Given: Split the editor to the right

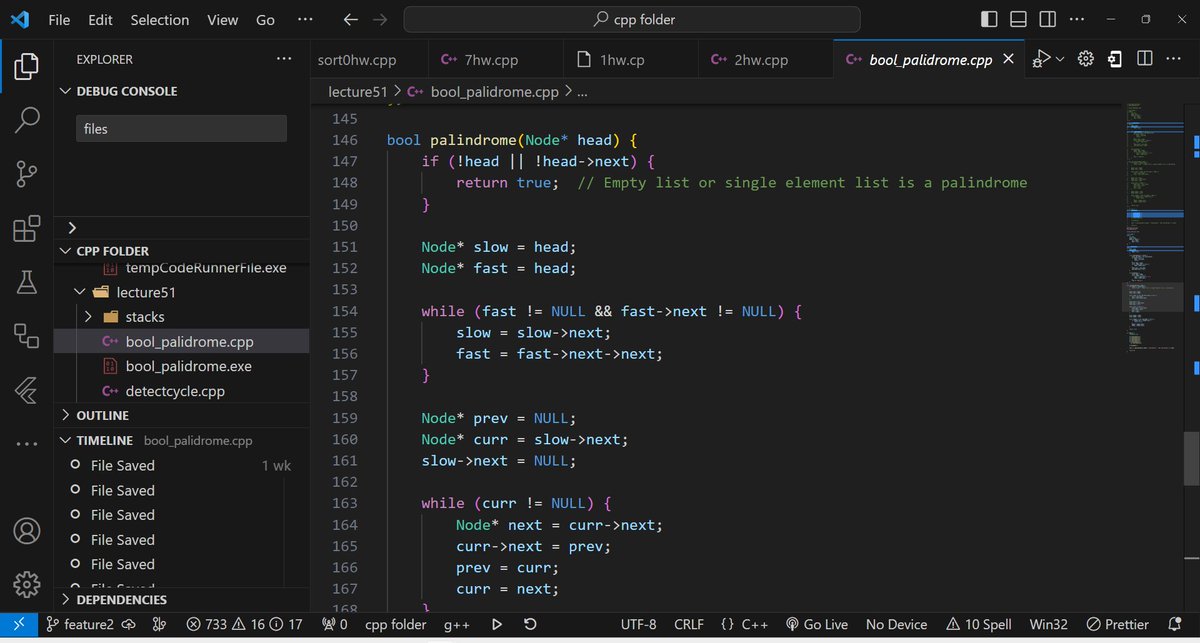Looking at the screenshot, I should (1145, 59).
